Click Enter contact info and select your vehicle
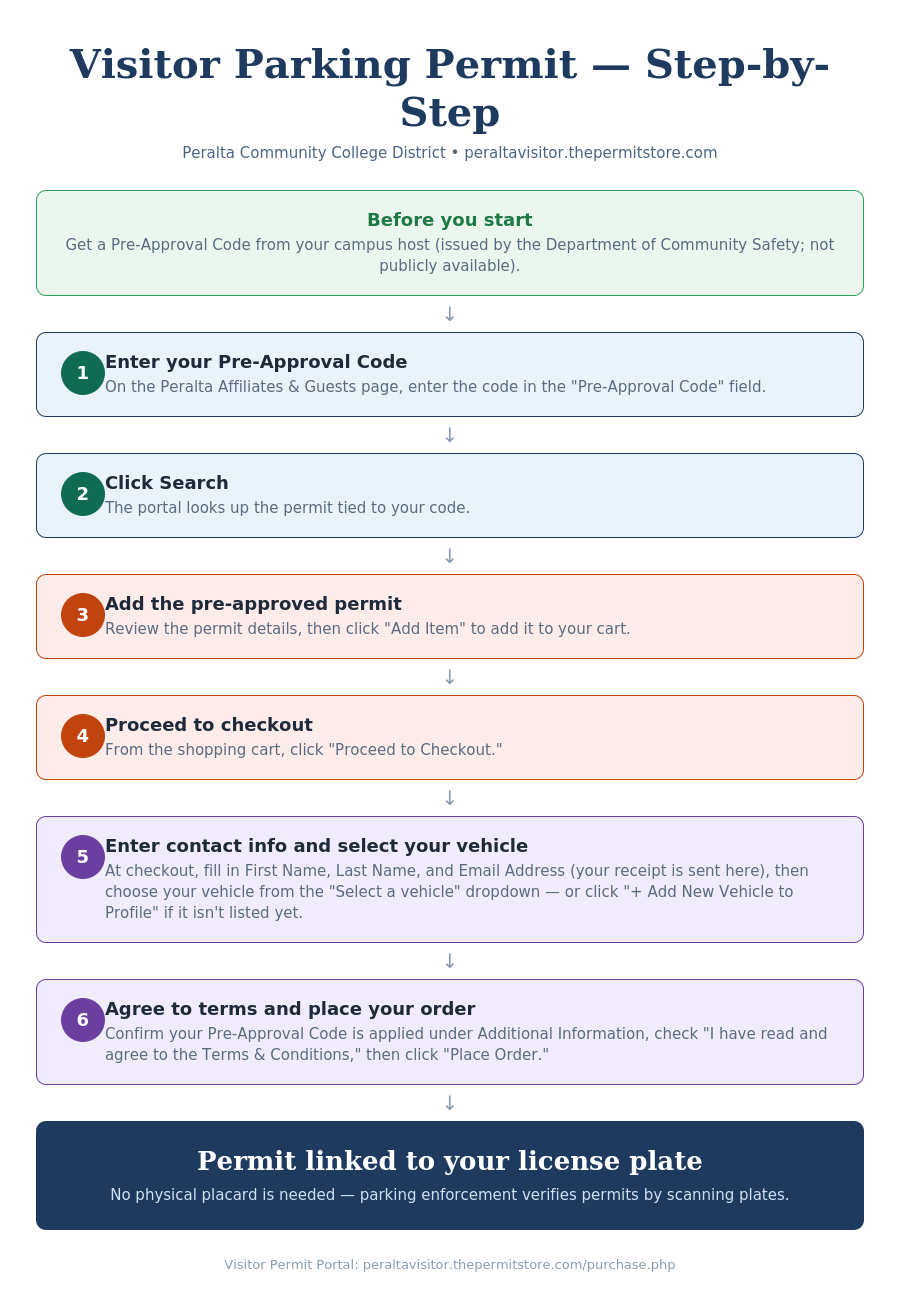900x1313 pixels. pos(316,846)
